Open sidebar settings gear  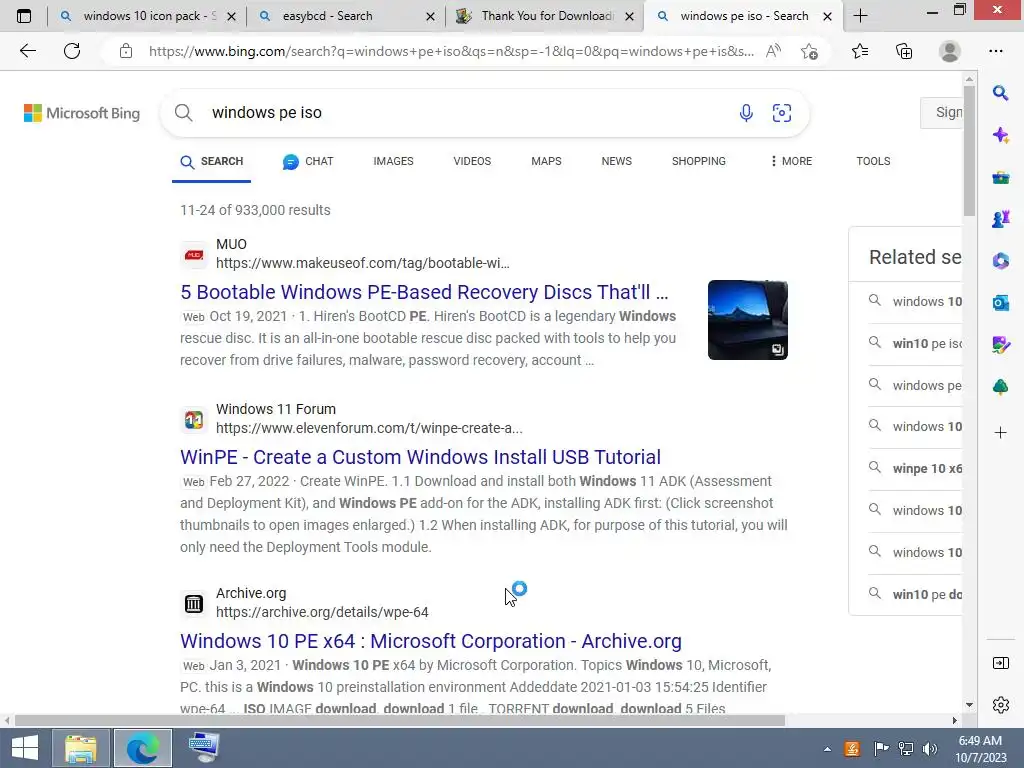pos(1000,705)
